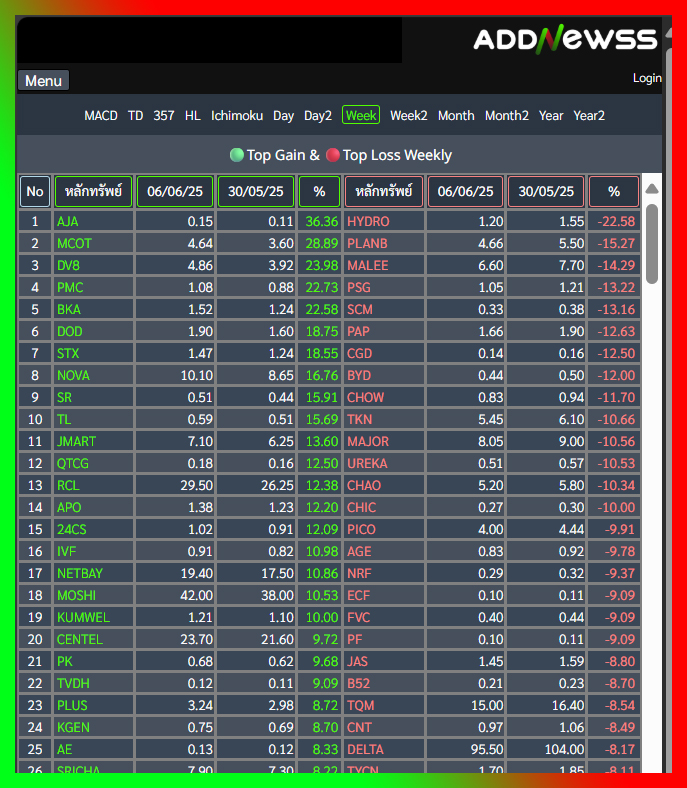Open the RCL stock symbol

pos(68,485)
